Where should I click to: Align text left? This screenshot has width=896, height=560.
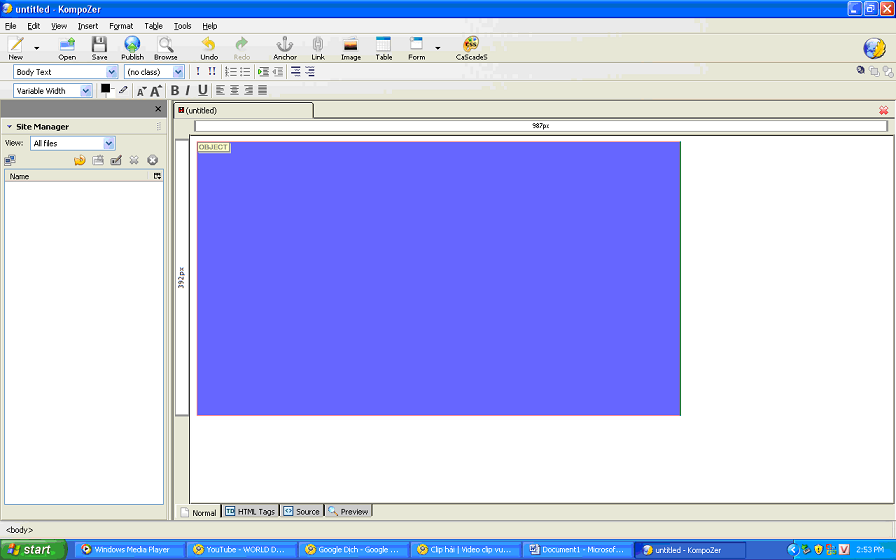point(220,90)
